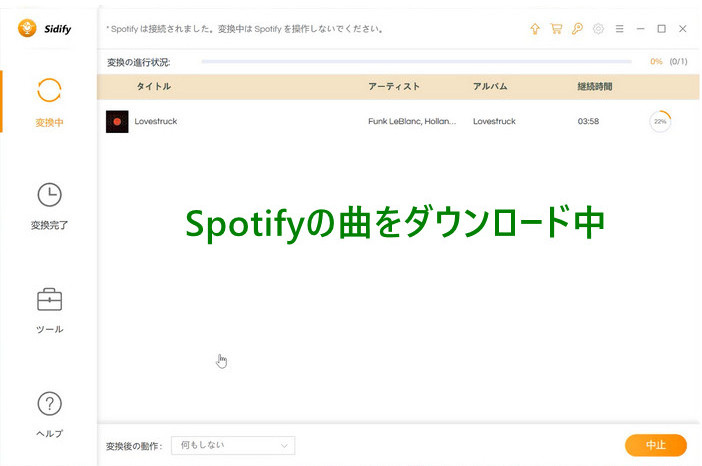Click artist Funk LeBlanc, Hollan...
This screenshot has height=466, width=702.
point(412,121)
